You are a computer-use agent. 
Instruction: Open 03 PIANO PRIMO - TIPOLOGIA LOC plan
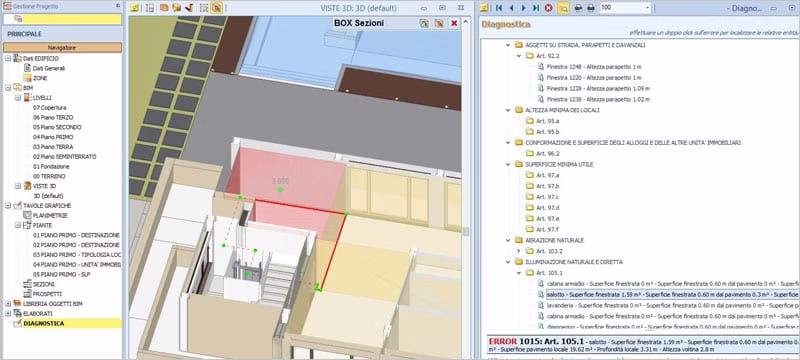click(77, 254)
